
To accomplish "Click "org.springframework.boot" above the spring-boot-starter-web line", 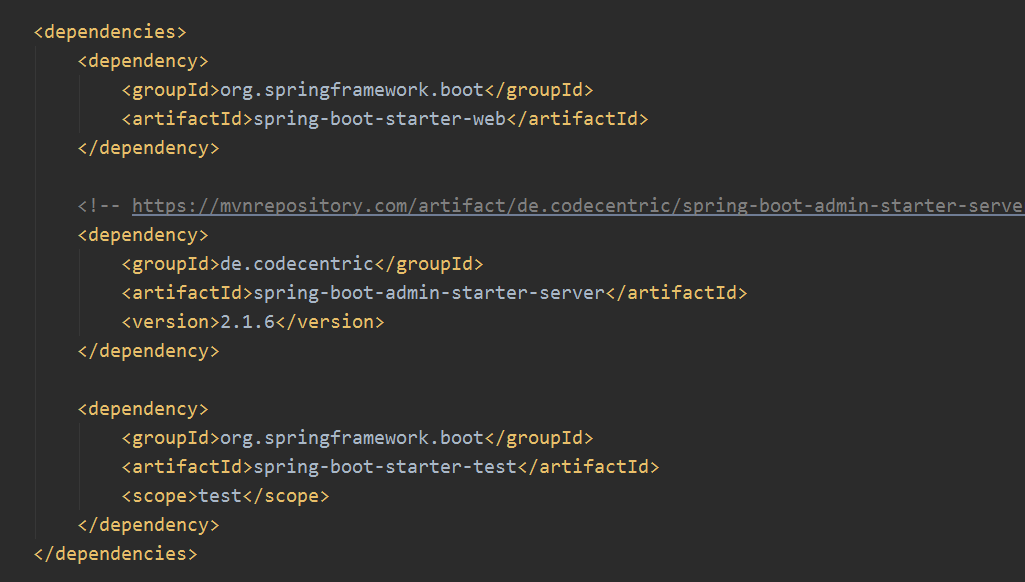I will pos(352,90).
